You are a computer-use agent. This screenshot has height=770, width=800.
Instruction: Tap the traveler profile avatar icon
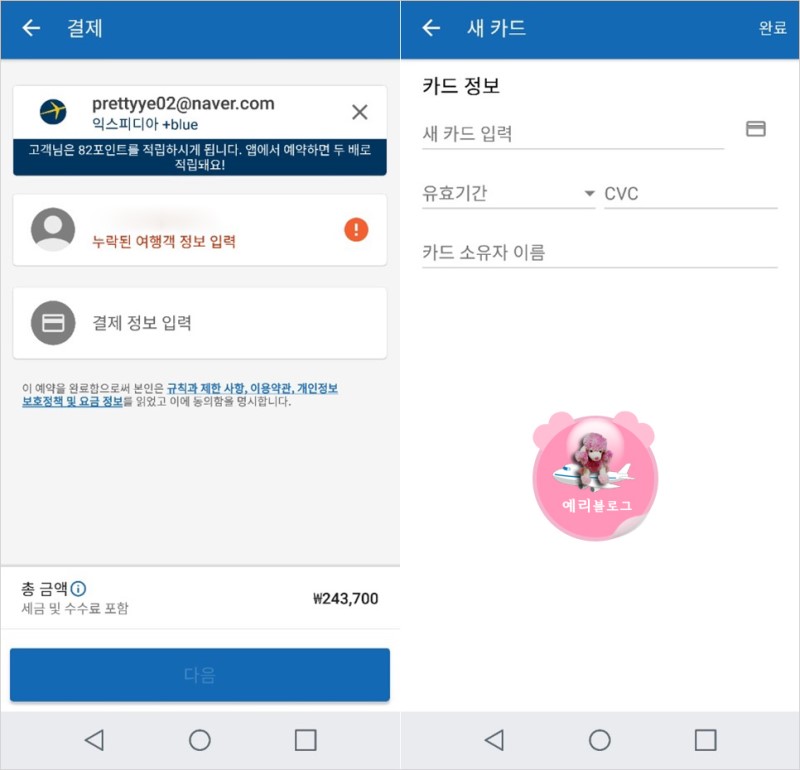pyautogui.click(x=53, y=229)
